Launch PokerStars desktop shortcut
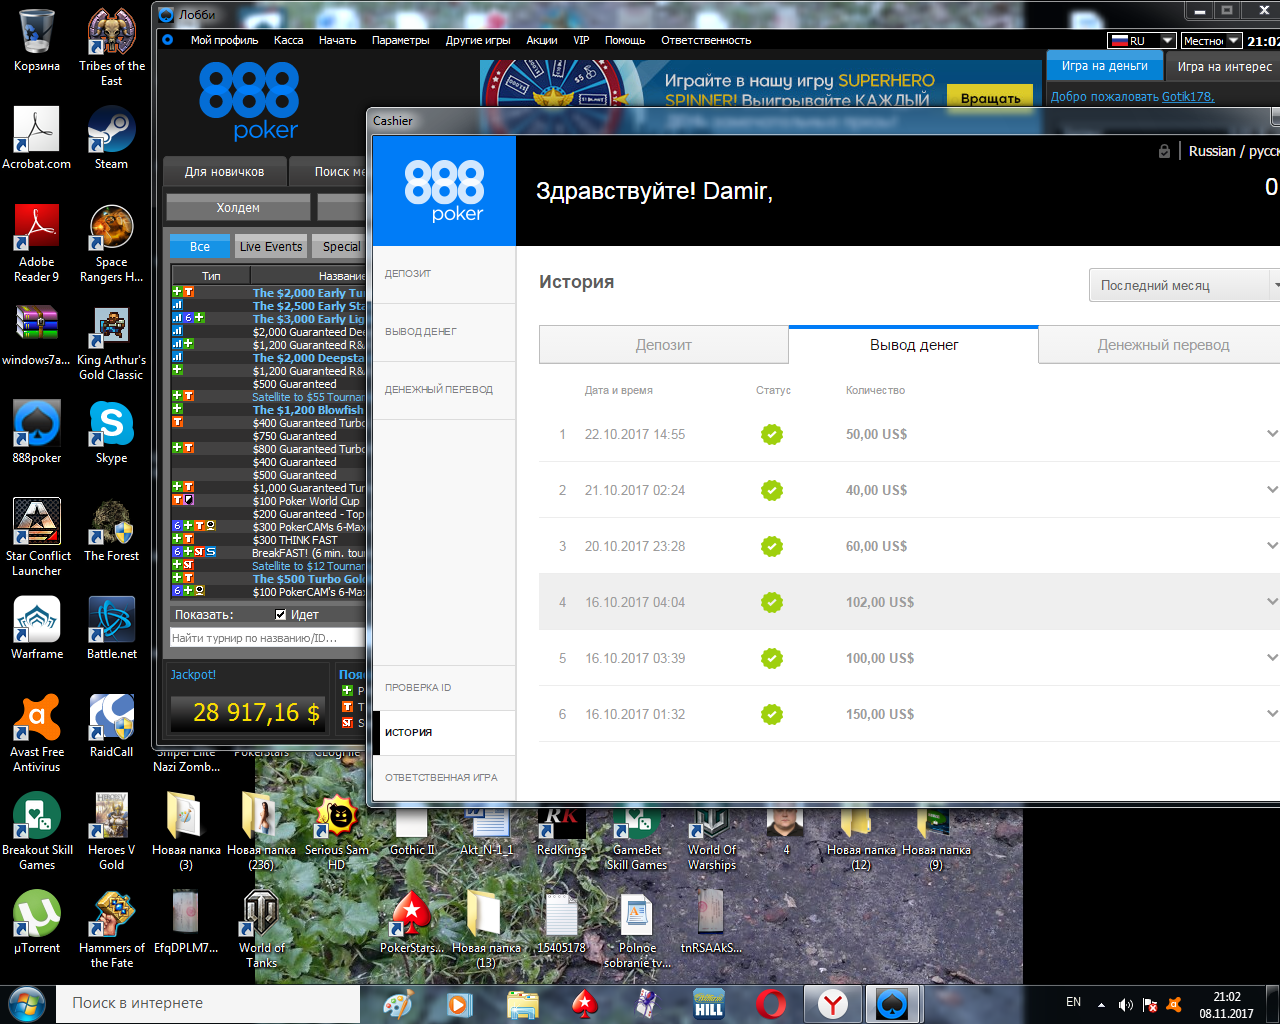This screenshot has width=1280, height=1024. pos(412,921)
